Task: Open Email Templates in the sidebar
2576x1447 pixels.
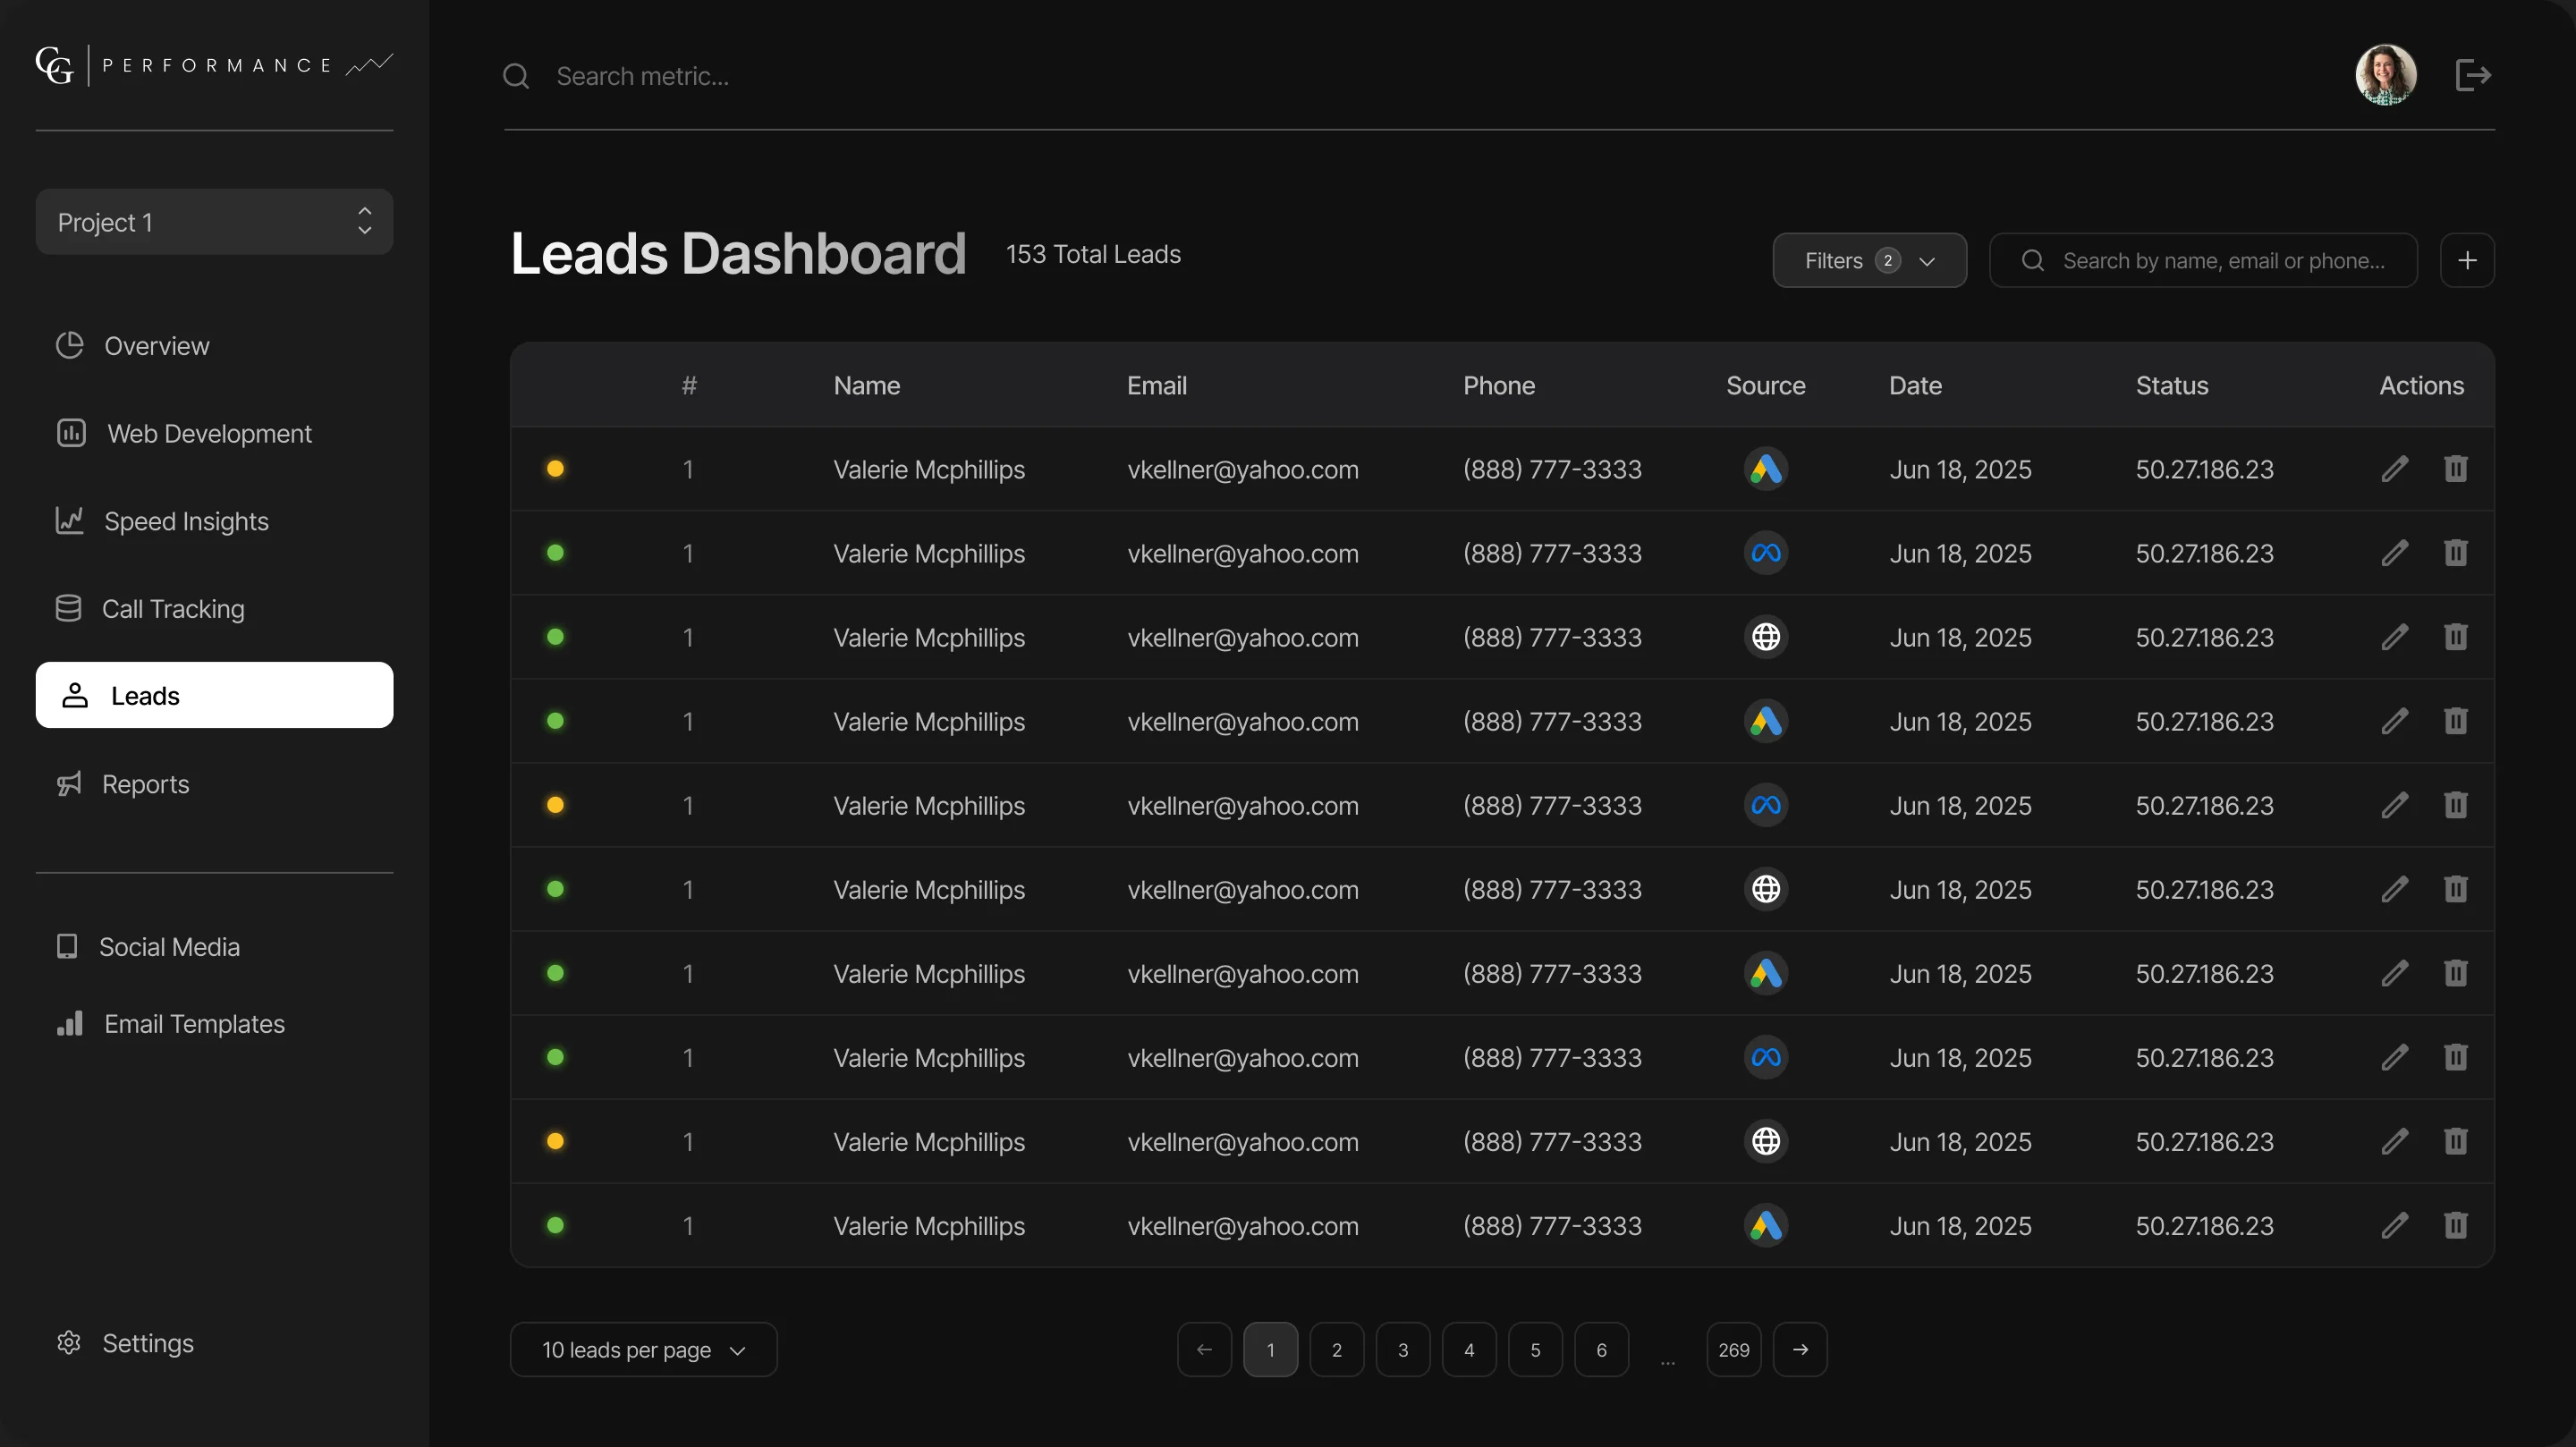Action: pyautogui.click(x=170, y=1024)
